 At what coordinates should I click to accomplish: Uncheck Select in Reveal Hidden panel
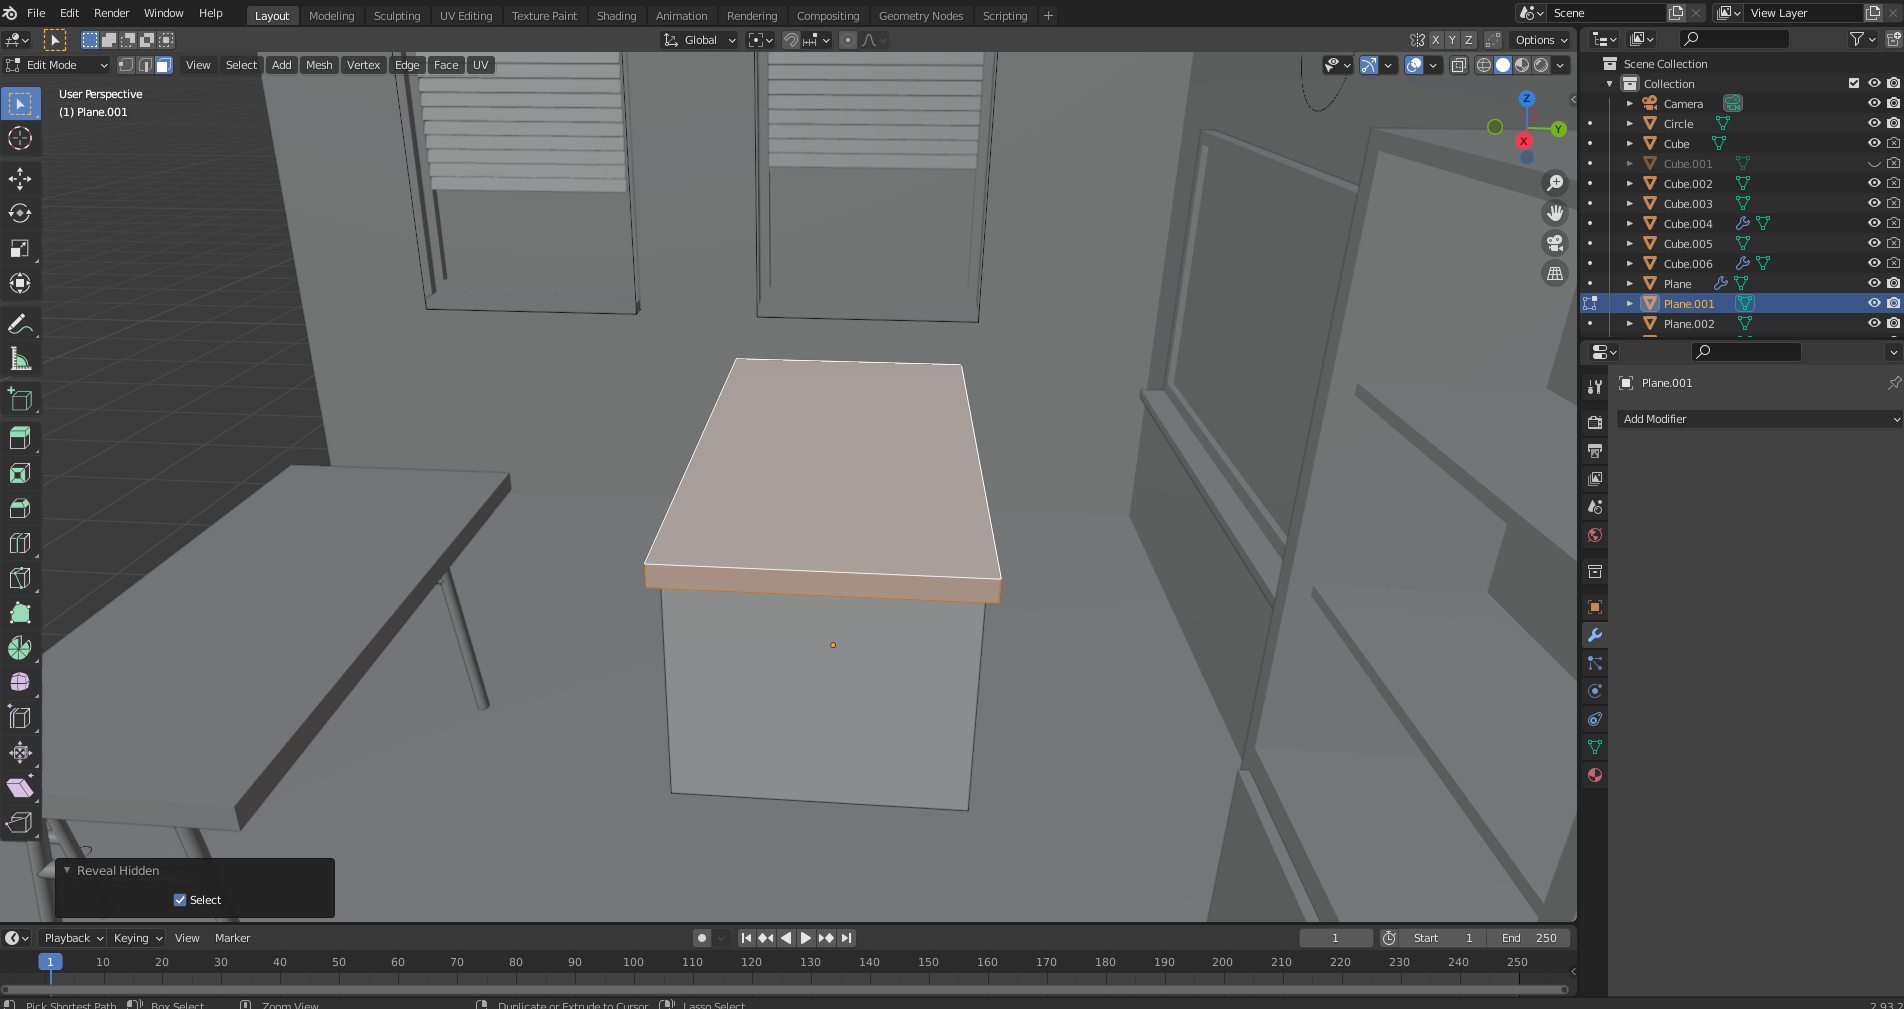(x=180, y=900)
